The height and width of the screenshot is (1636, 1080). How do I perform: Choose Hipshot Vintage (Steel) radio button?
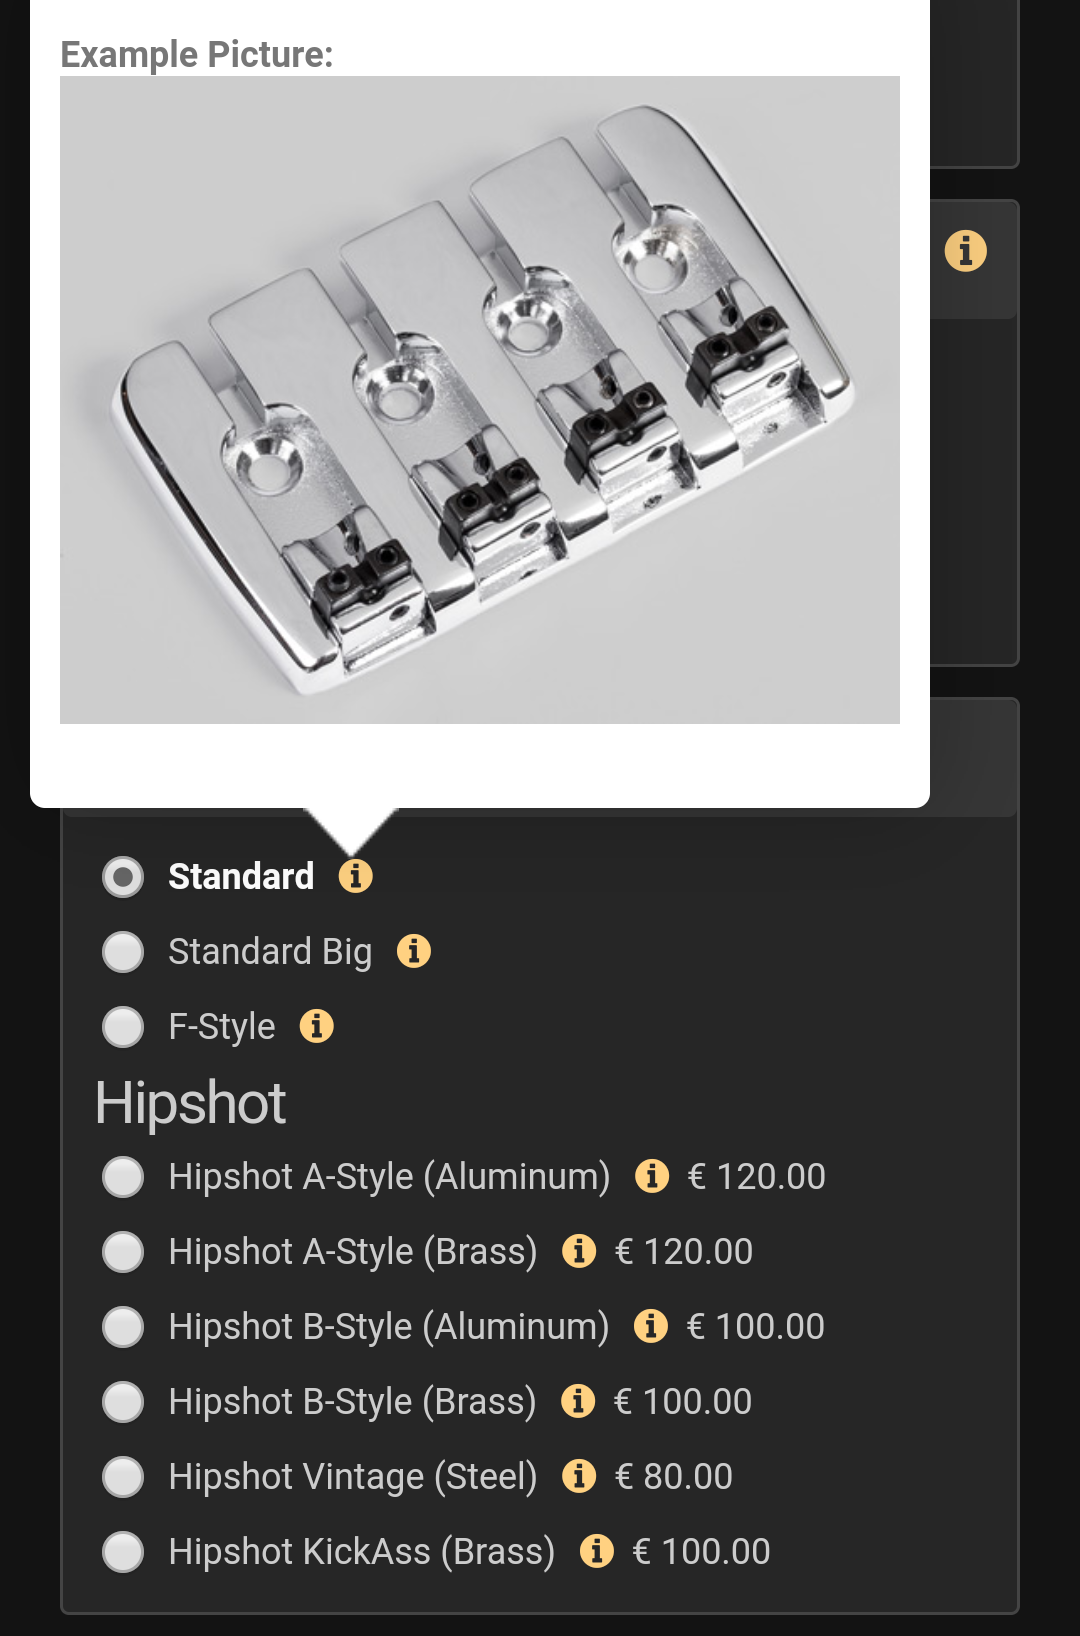tap(123, 1477)
